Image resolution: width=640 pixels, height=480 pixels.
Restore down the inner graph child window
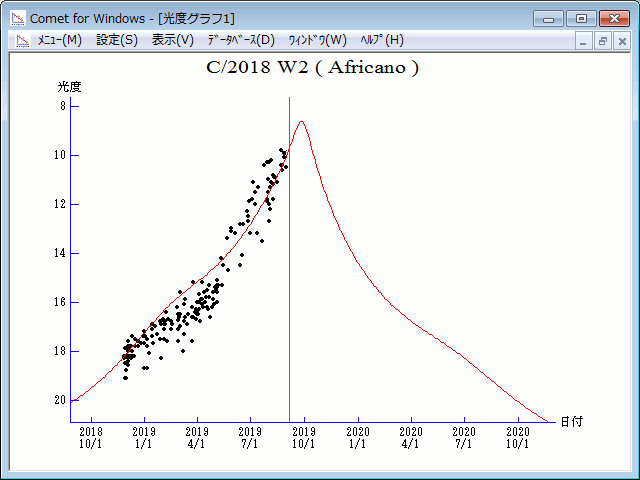pyautogui.click(x=603, y=41)
